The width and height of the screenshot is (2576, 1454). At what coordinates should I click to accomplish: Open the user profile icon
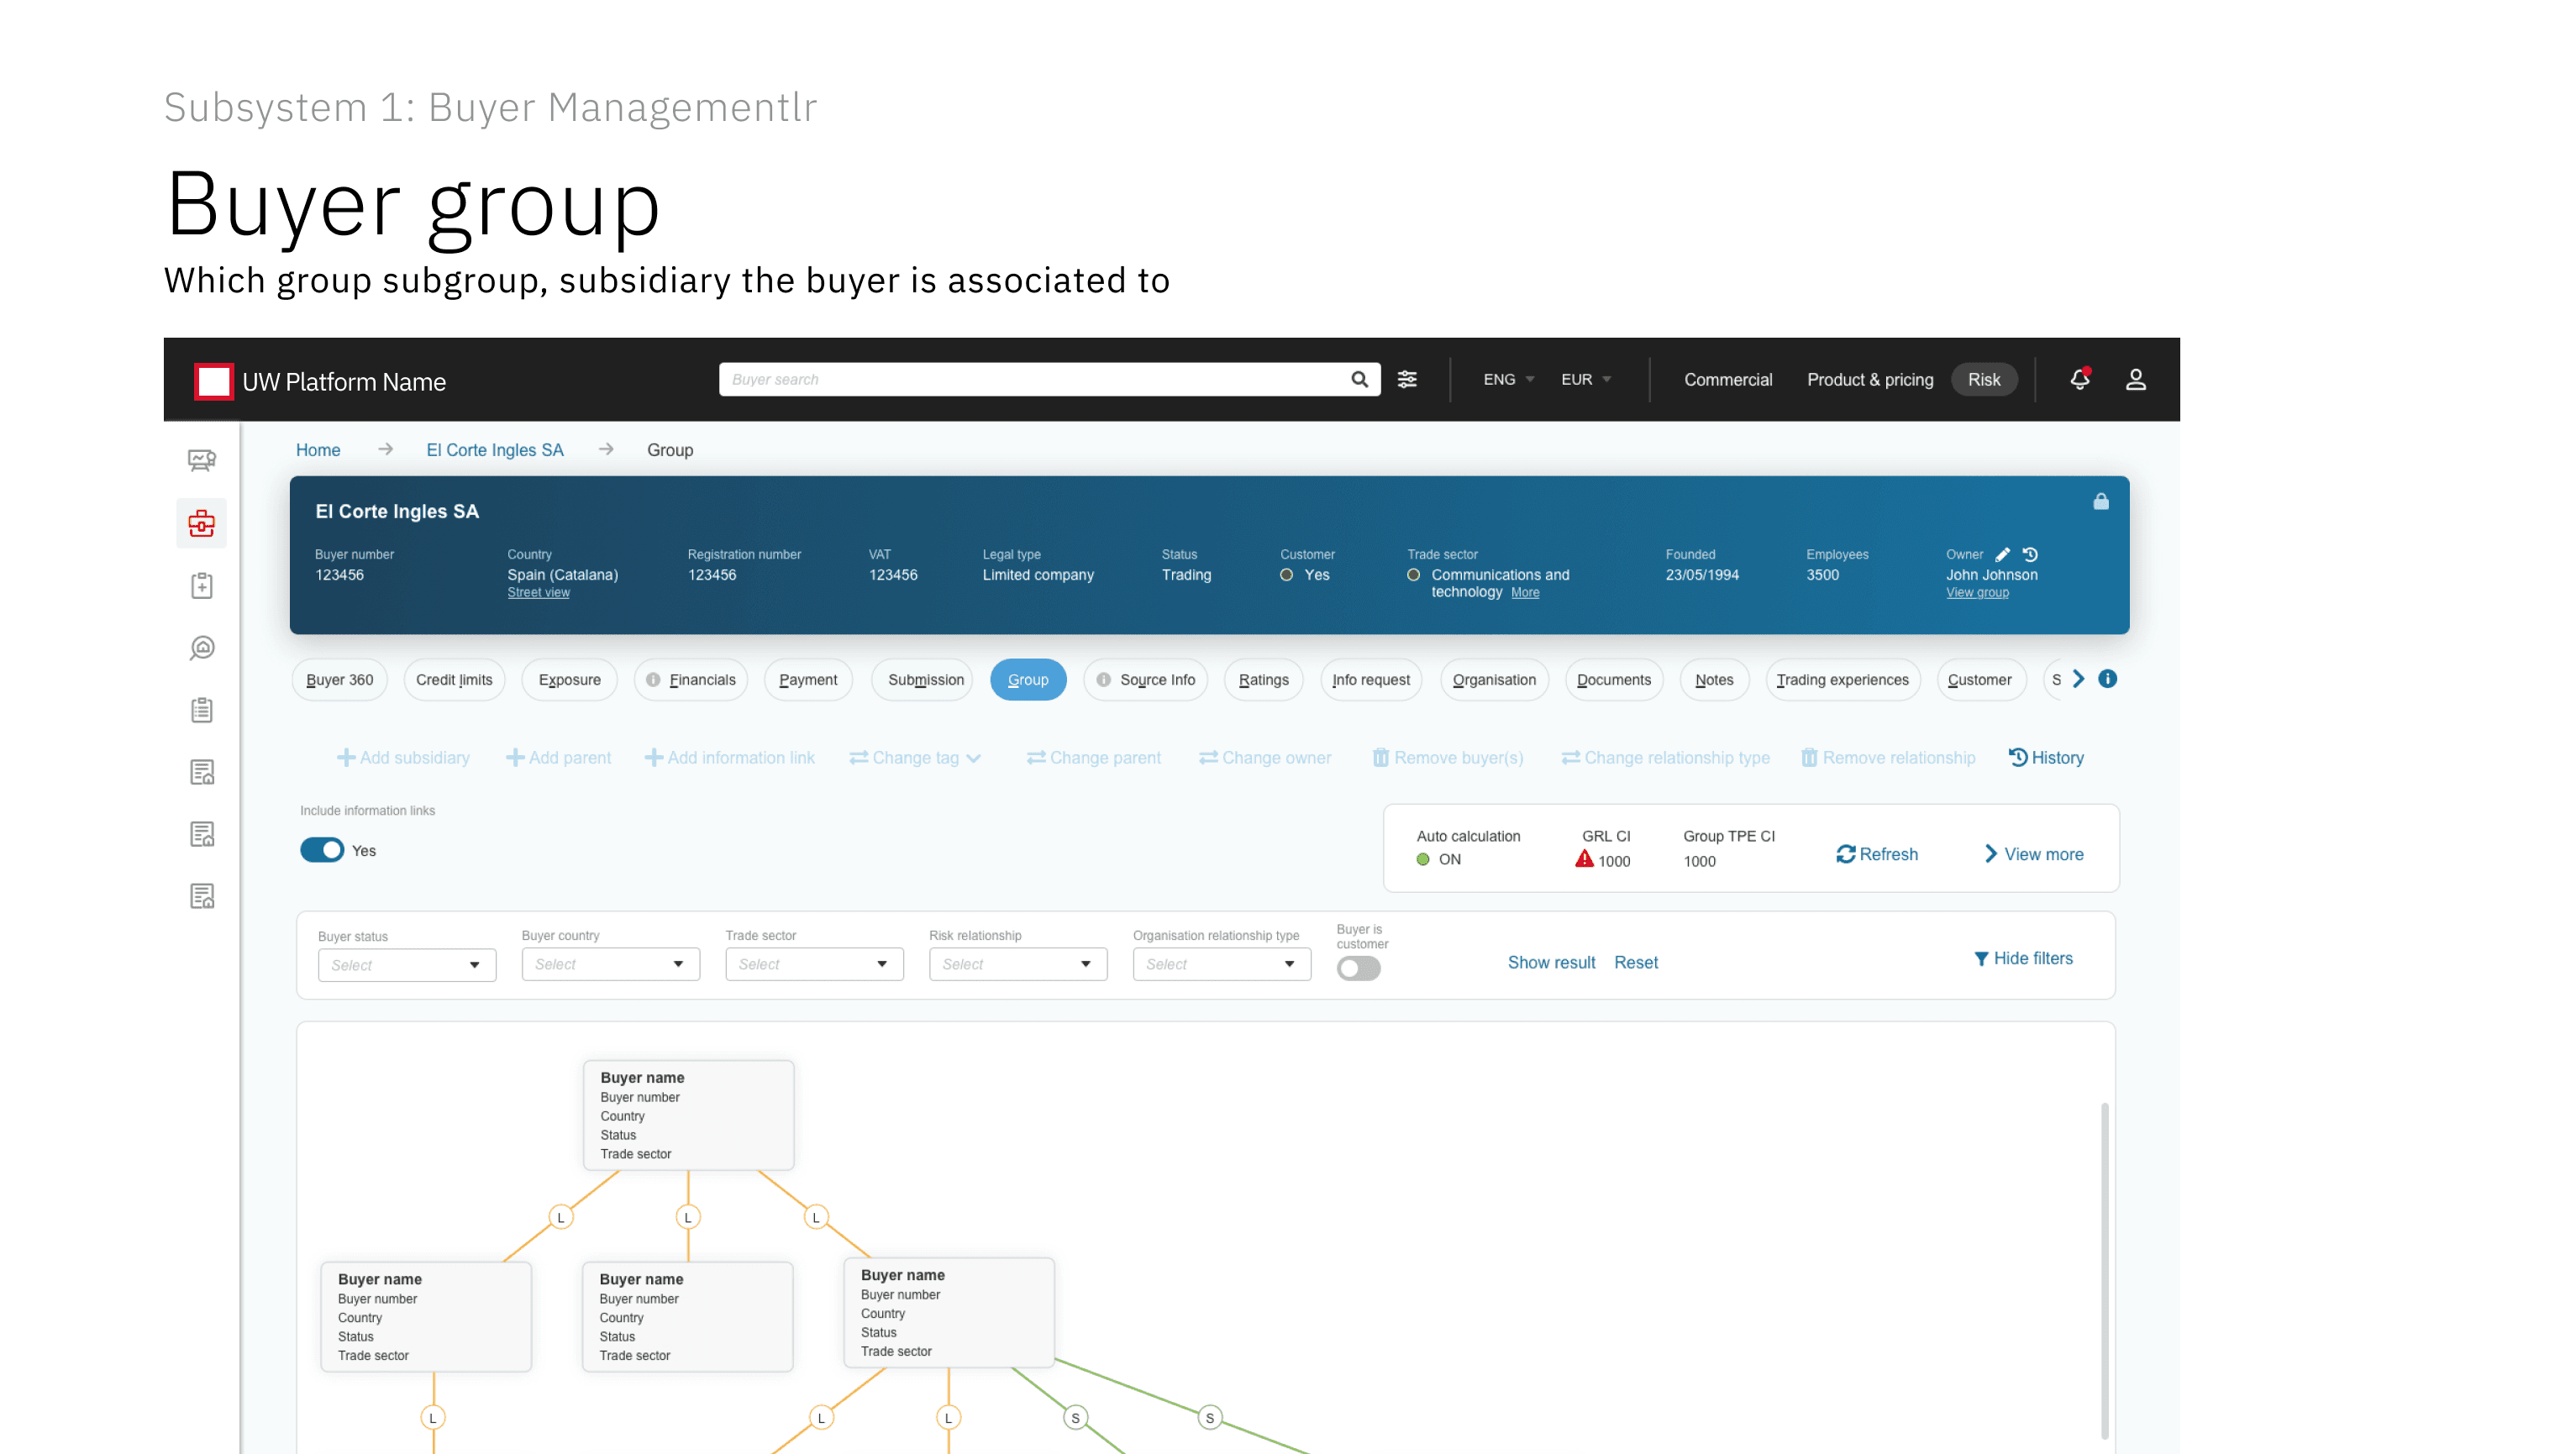coord(2135,379)
